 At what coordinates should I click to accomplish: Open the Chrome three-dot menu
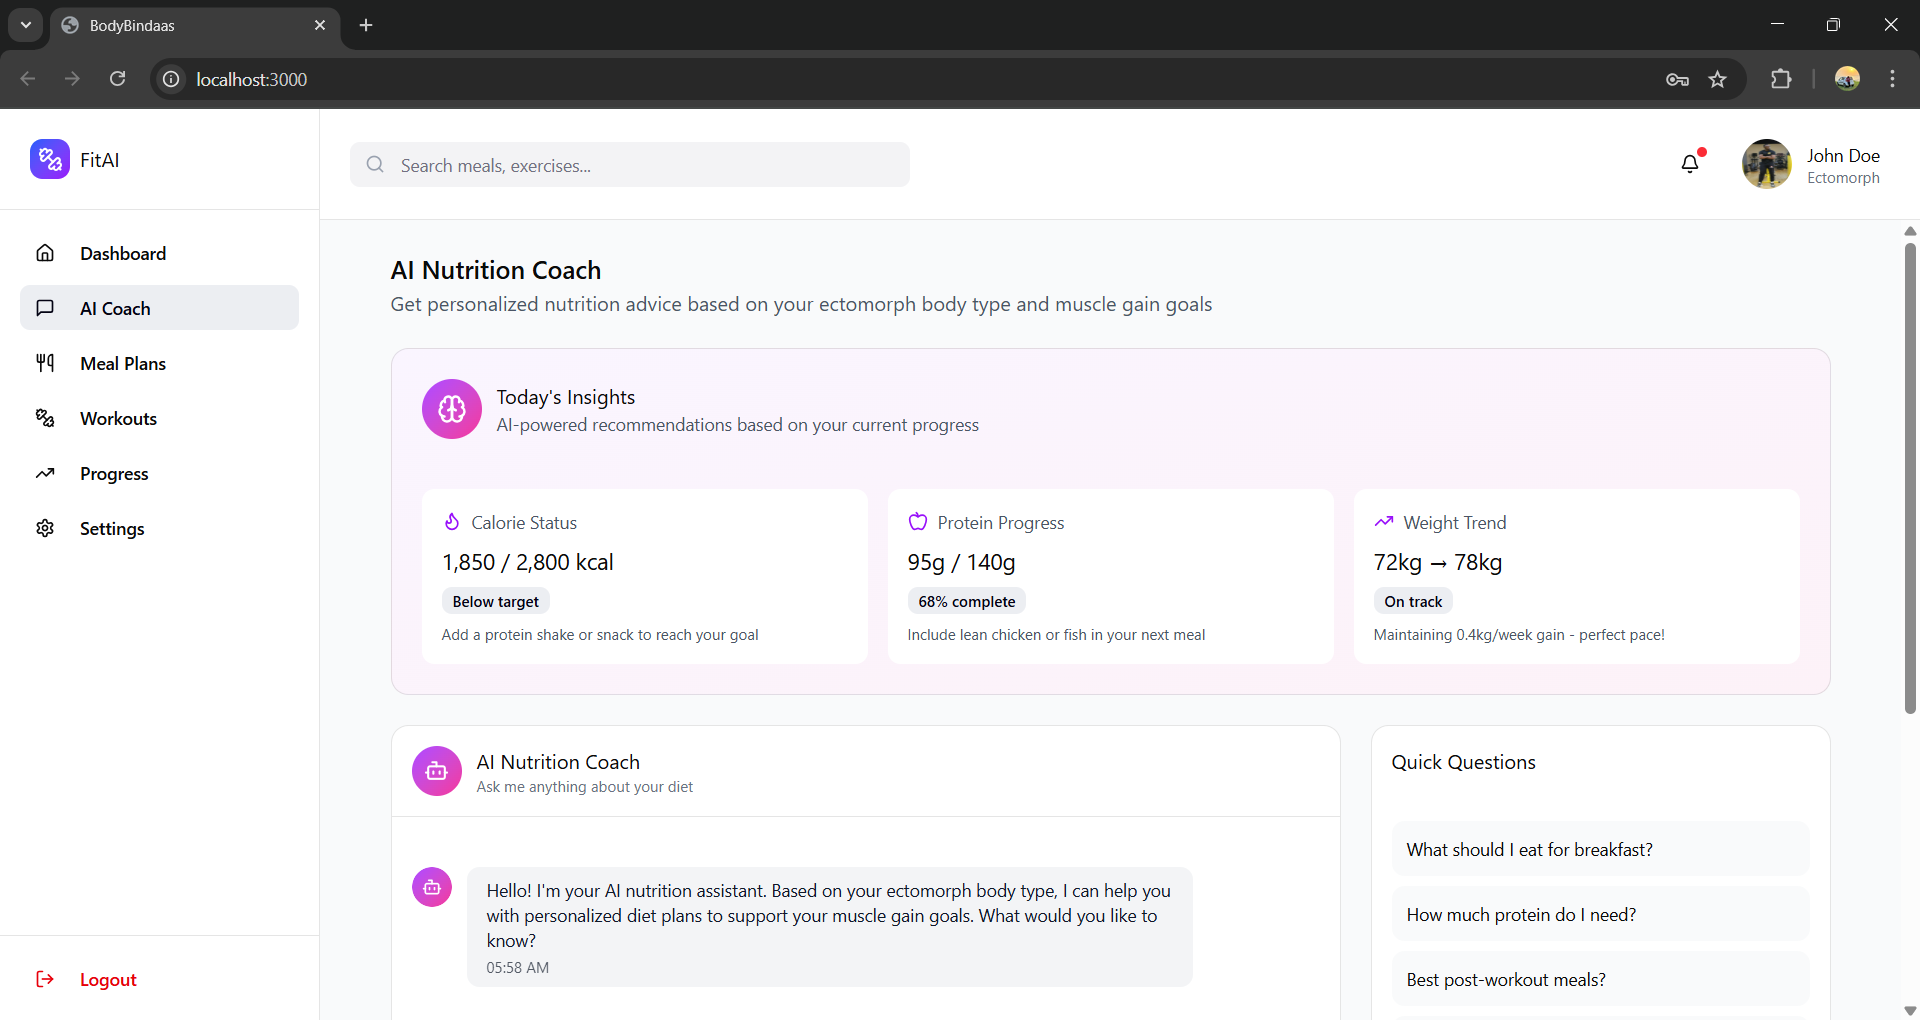click(x=1892, y=79)
